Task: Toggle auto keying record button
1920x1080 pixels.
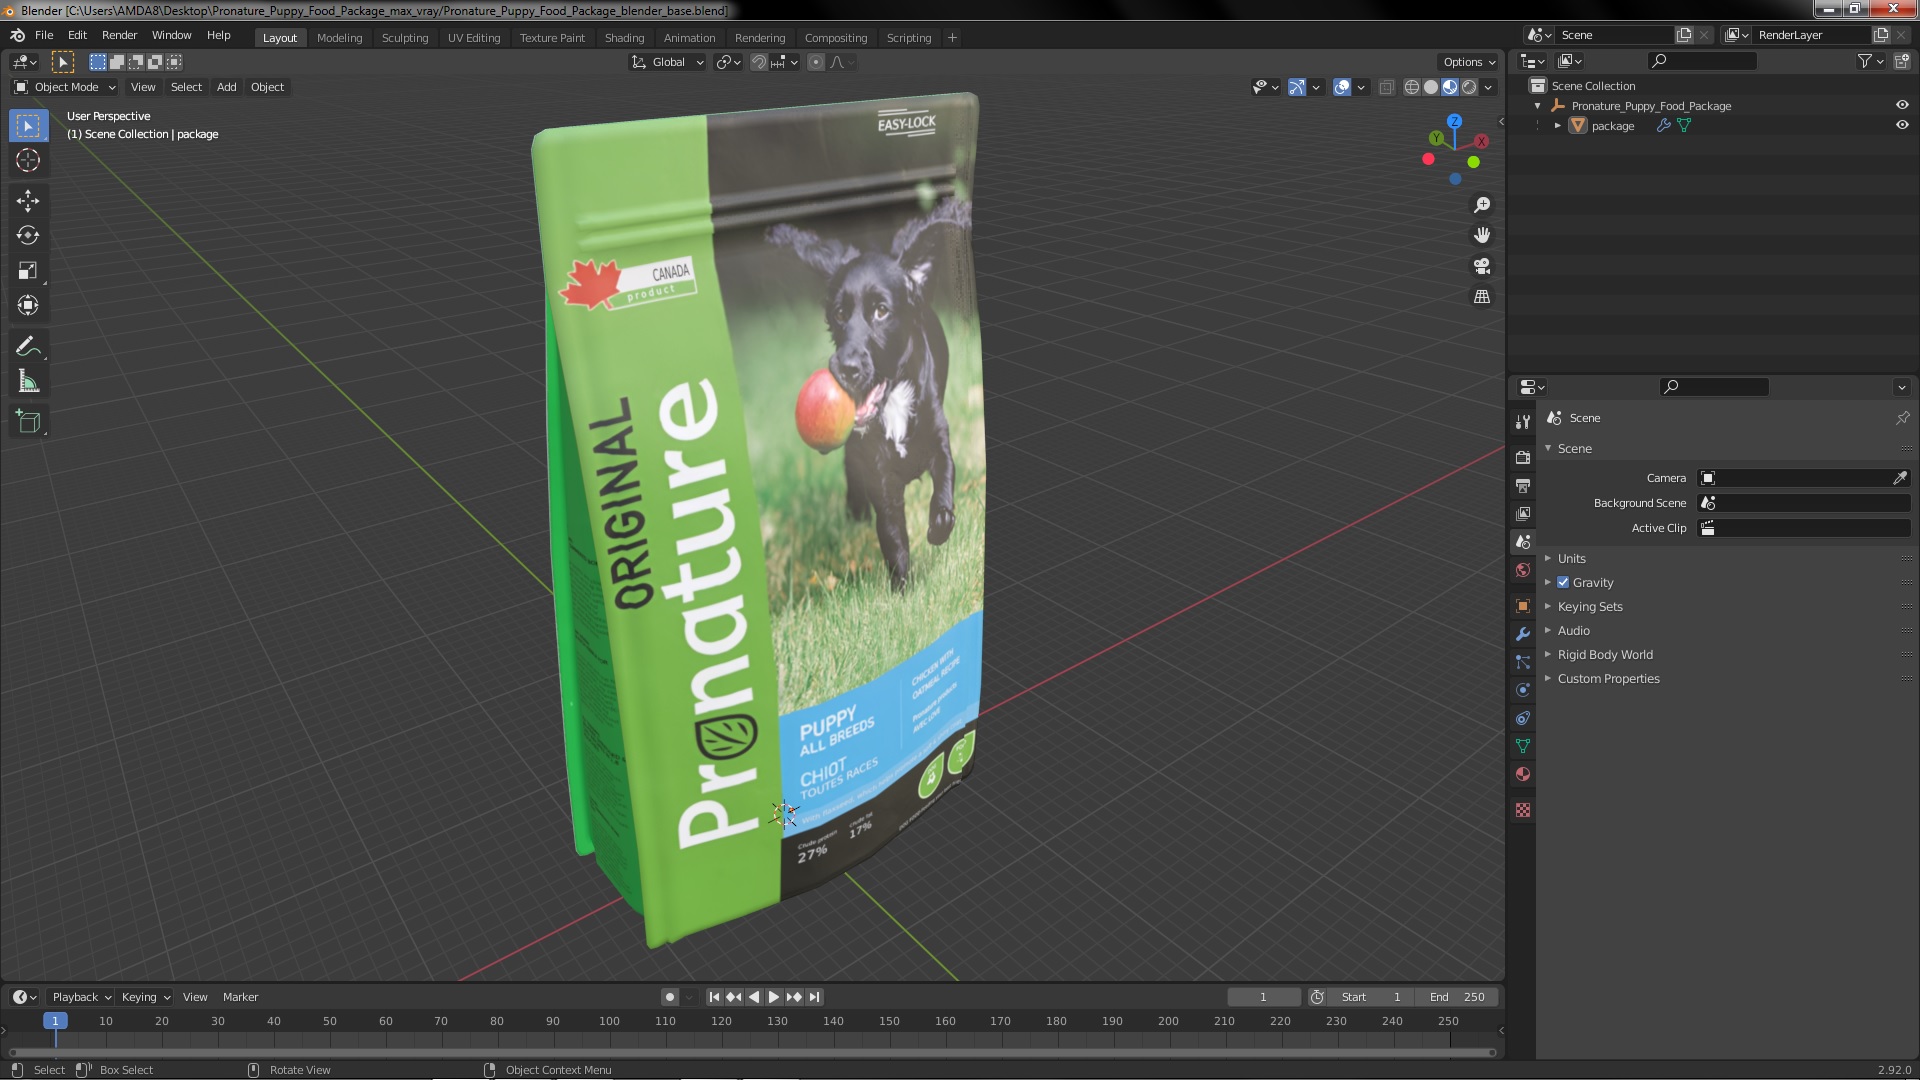Action: (x=670, y=997)
